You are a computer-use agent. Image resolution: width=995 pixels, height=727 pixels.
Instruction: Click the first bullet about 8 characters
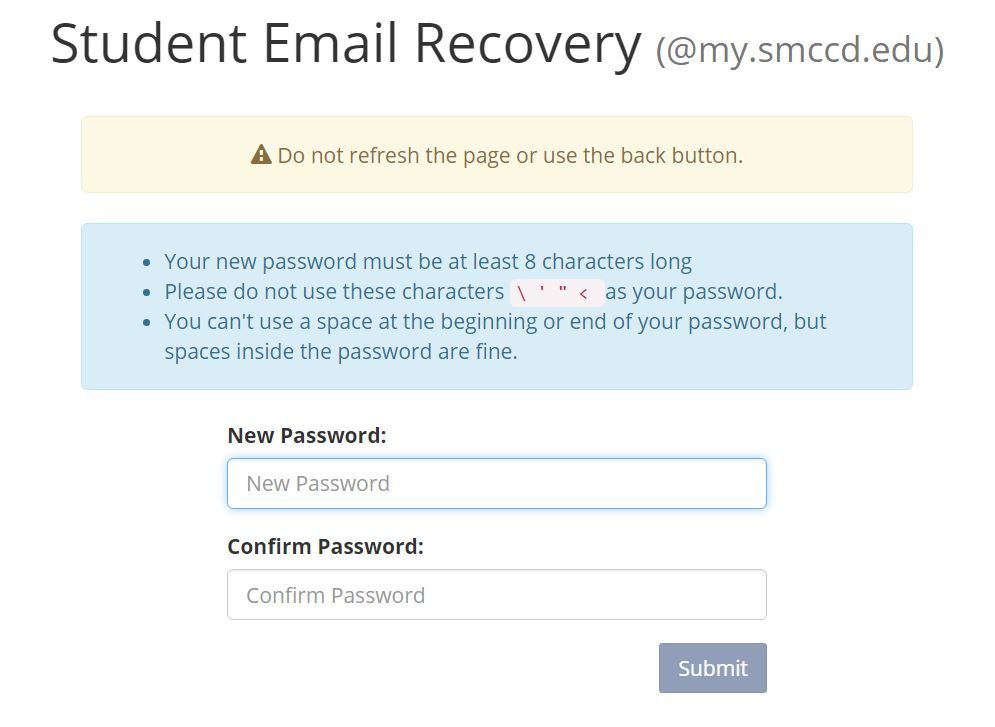coord(428,261)
